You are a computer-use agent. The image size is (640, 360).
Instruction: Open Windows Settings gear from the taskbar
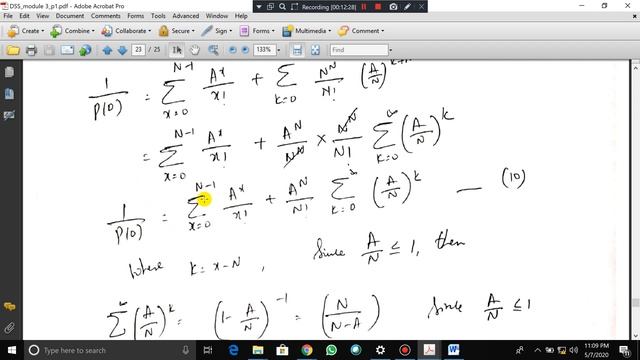click(380, 350)
